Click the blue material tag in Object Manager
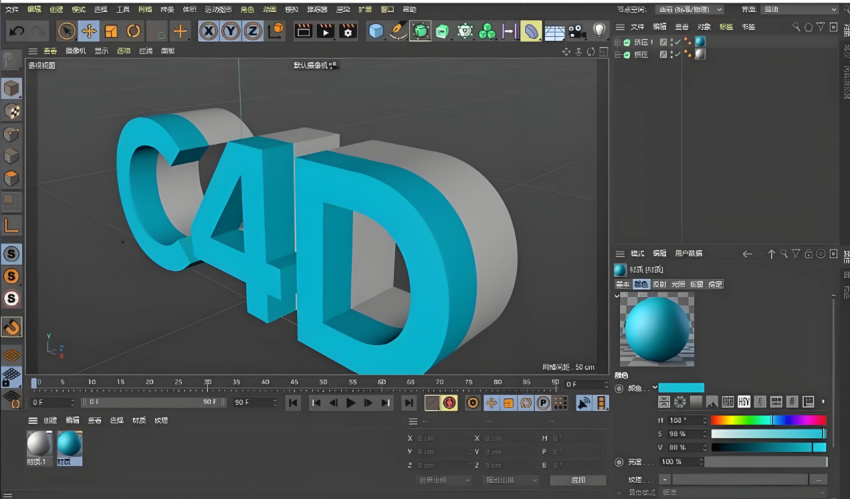This screenshot has height=499, width=850. (x=700, y=41)
